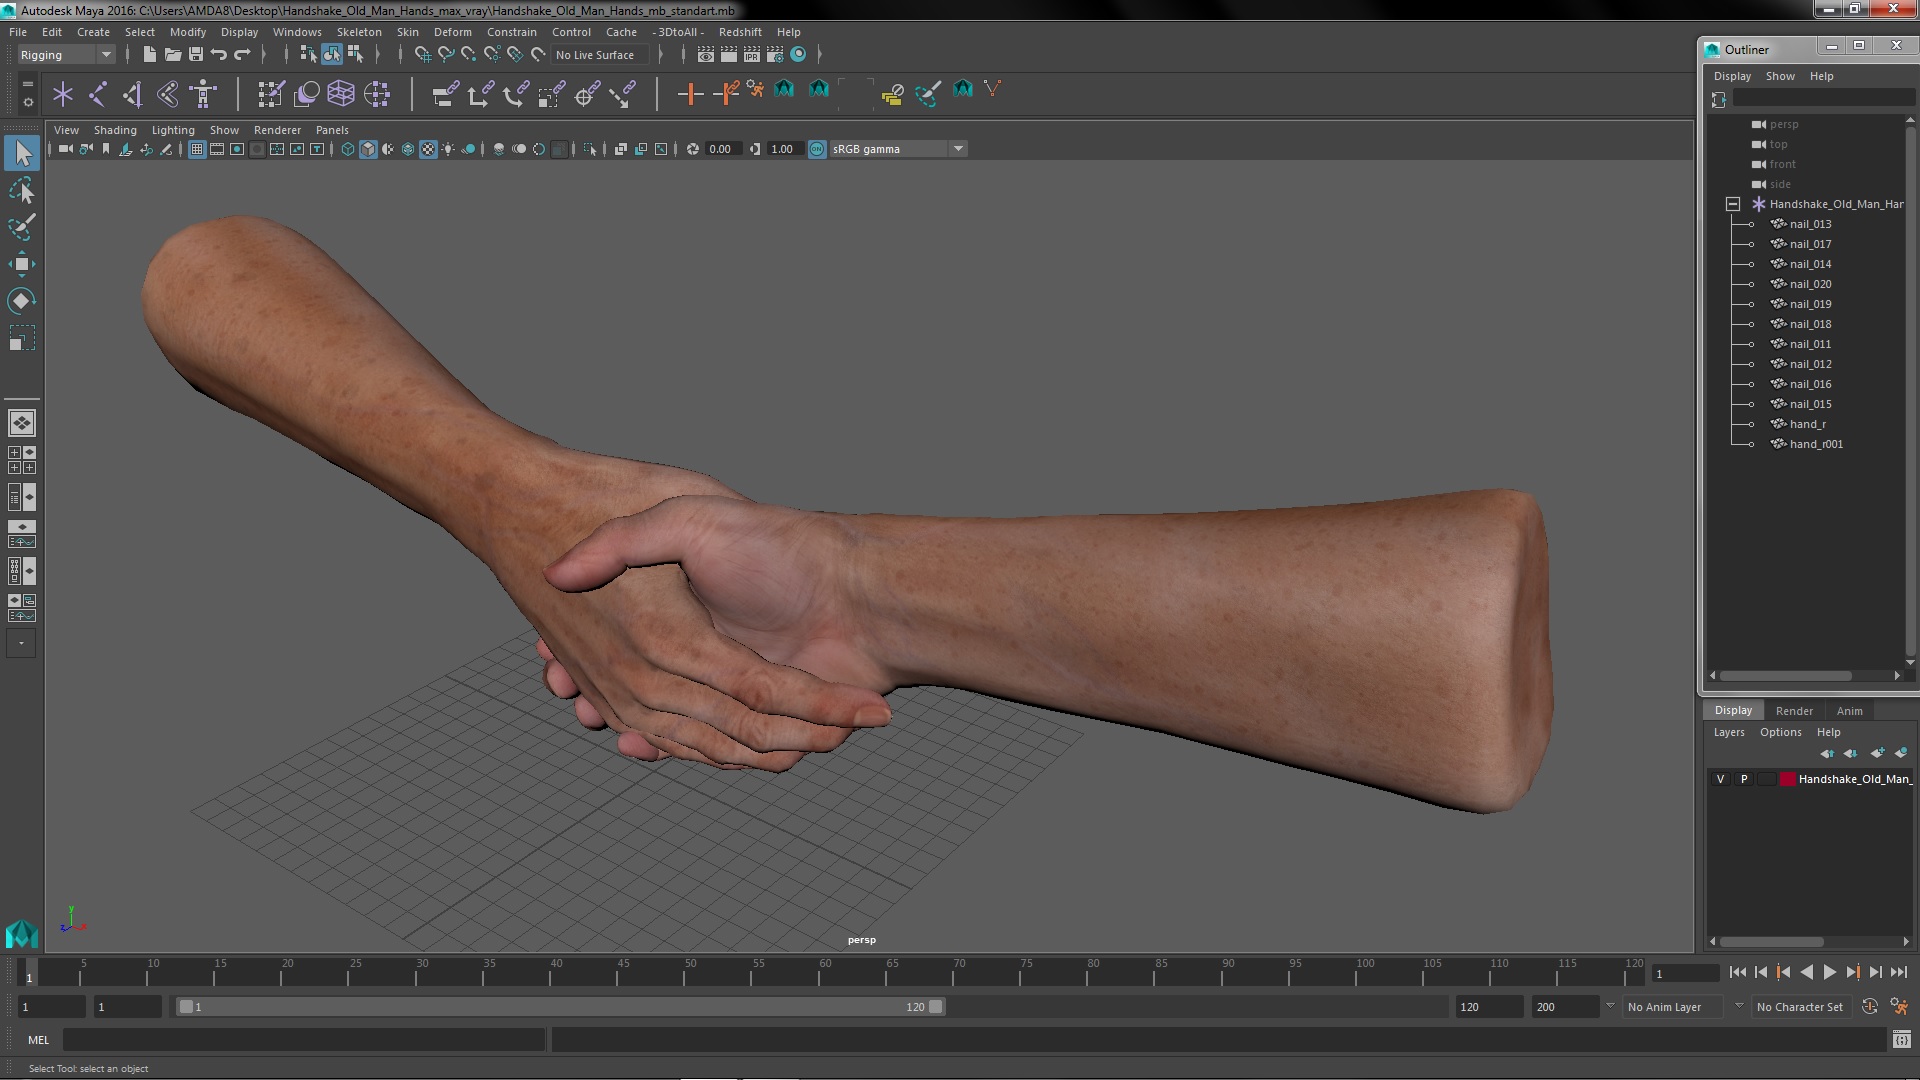Image resolution: width=1920 pixels, height=1080 pixels.
Task: Open the Skeleton menu
Action: pos(359,32)
